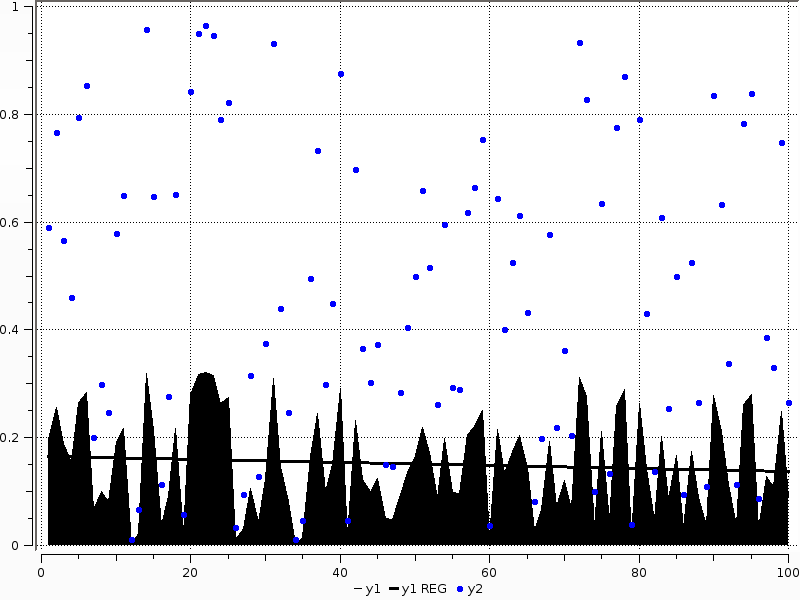
Task: Click the blue dot y2 legend marker
Action: [460, 589]
